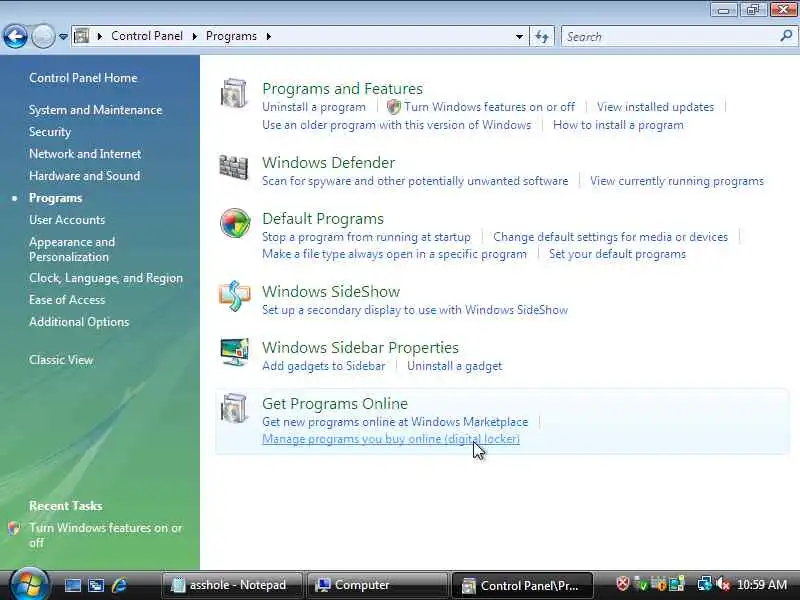This screenshot has height=600, width=800.
Task: Click the shield icon next to Recent Tasks entry
Action: coord(14,528)
